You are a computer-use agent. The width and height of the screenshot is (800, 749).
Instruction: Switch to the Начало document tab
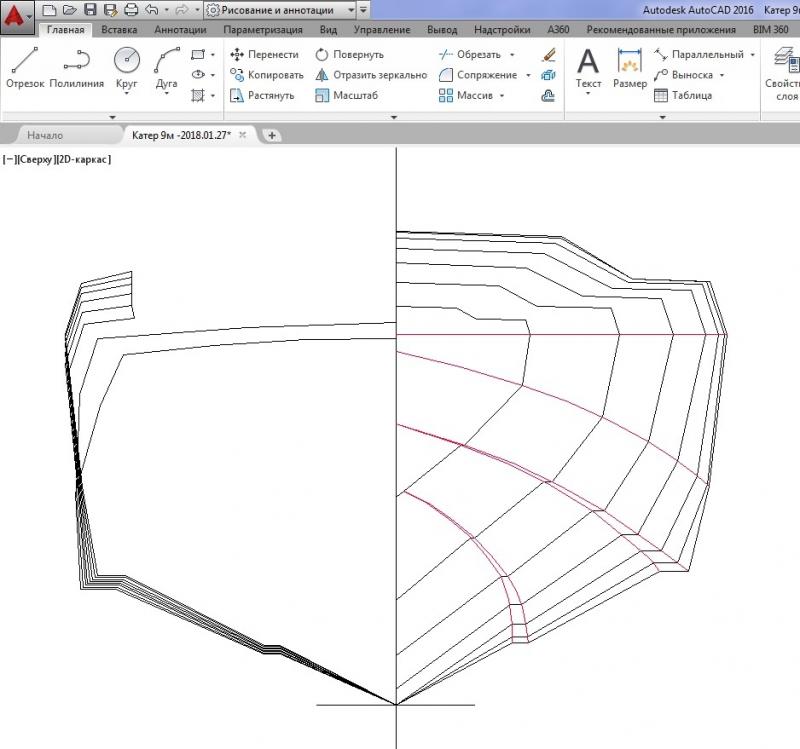coord(45,135)
